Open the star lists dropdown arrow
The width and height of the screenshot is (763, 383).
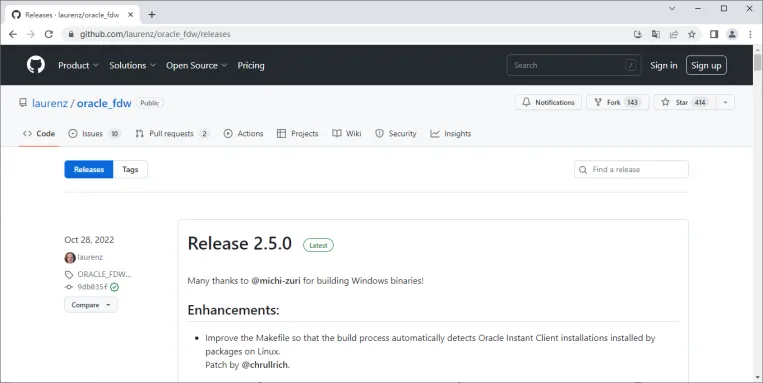click(725, 102)
